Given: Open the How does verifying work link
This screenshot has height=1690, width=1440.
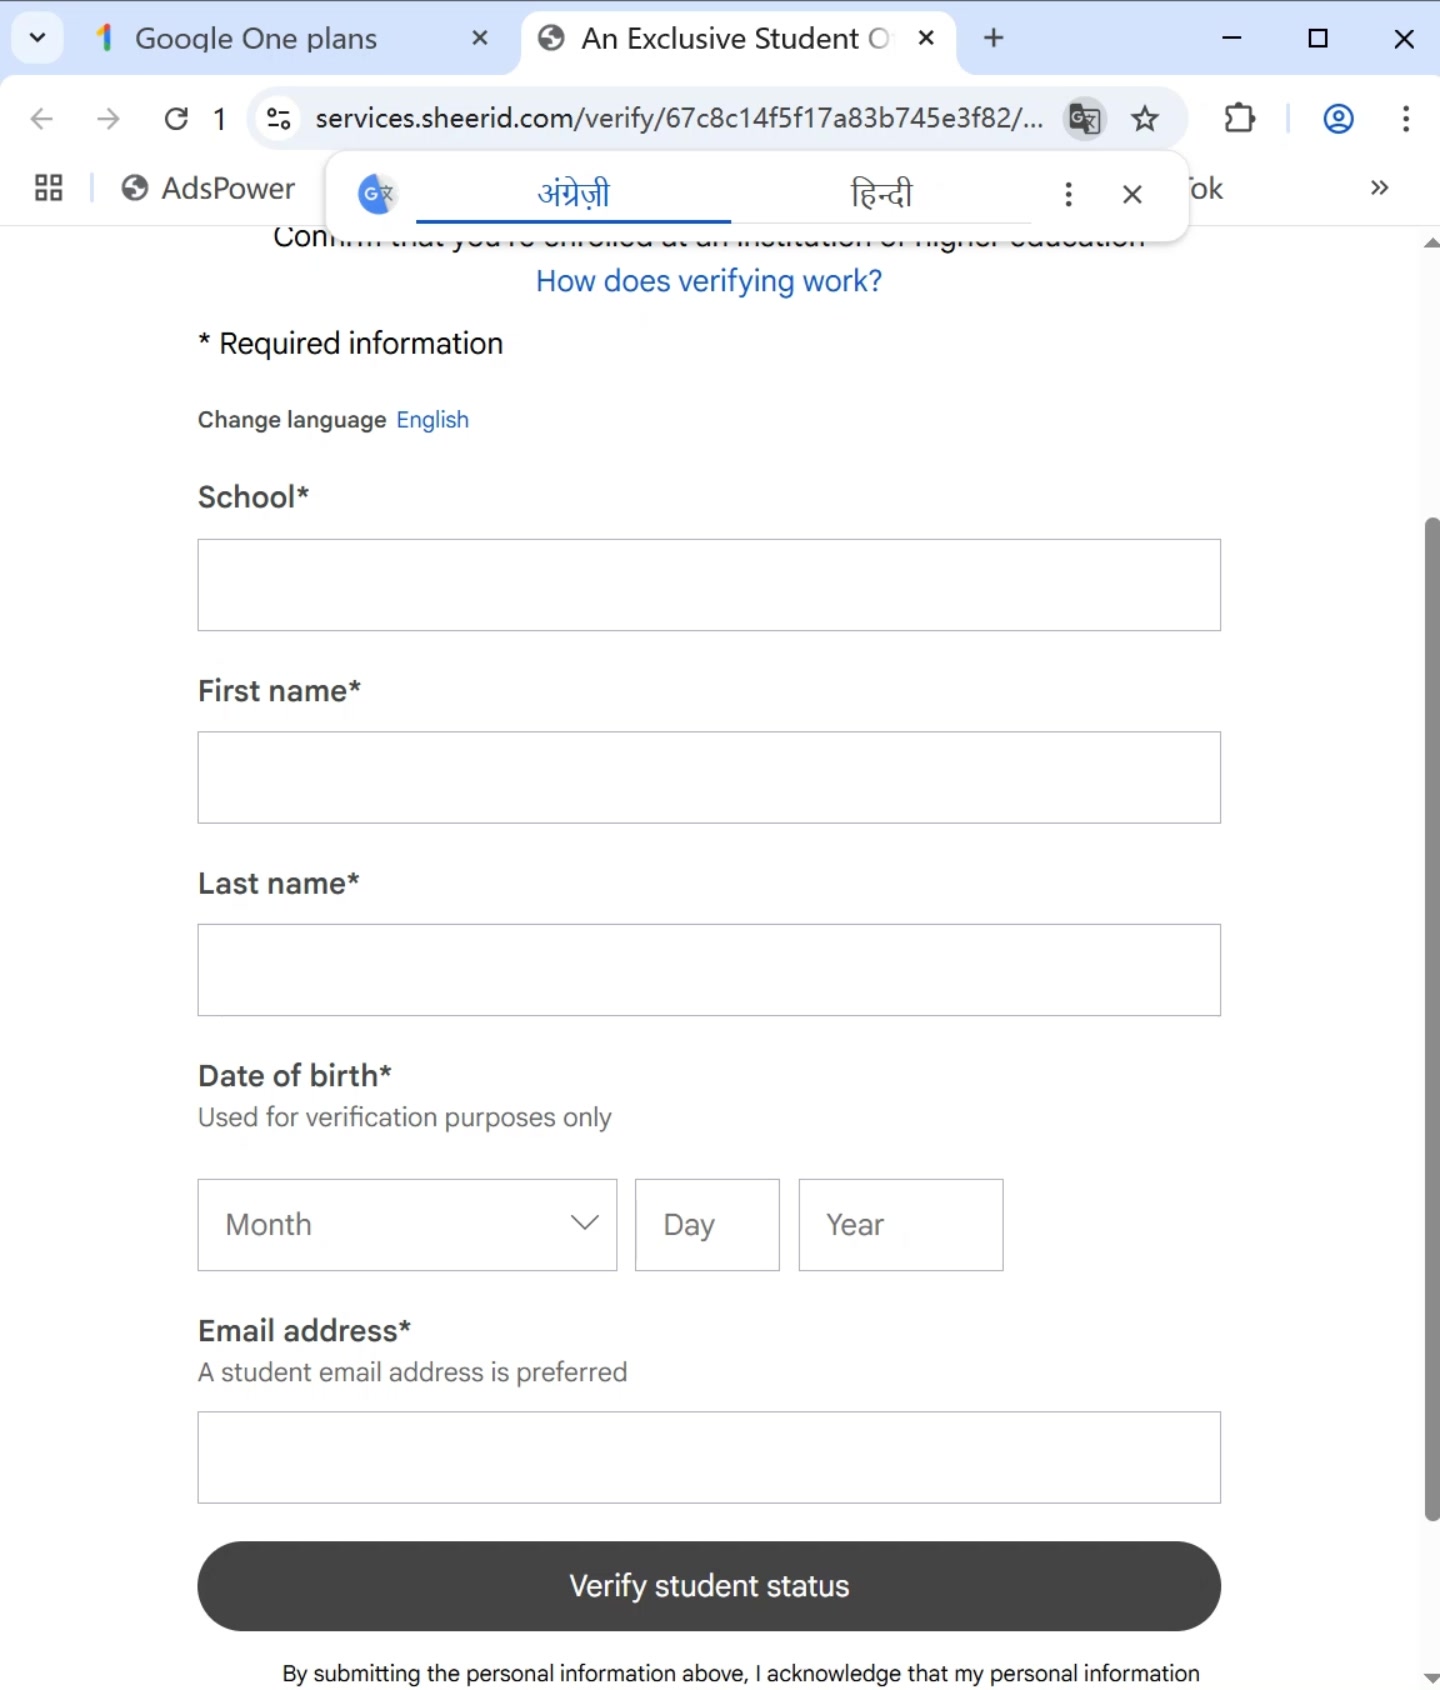Looking at the screenshot, I should coord(709,281).
